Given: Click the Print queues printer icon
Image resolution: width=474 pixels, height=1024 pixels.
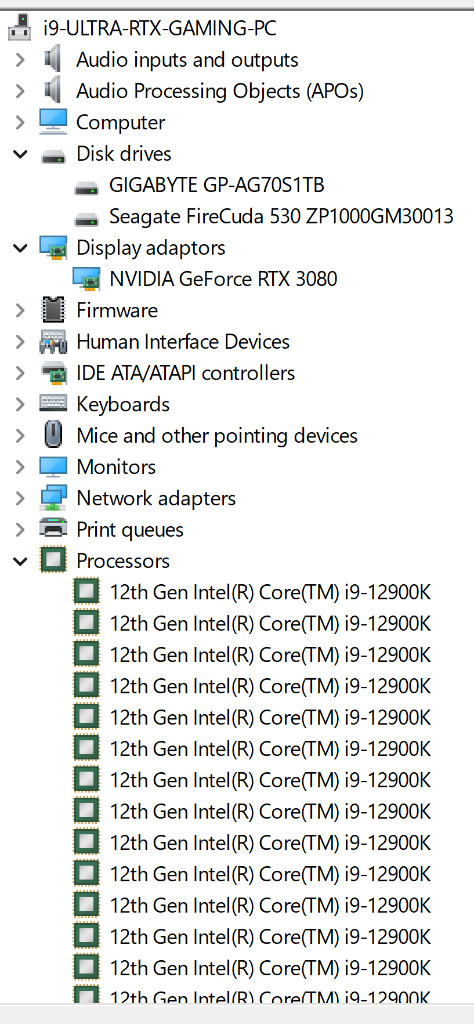Looking at the screenshot, I should [x=53, y=529].
